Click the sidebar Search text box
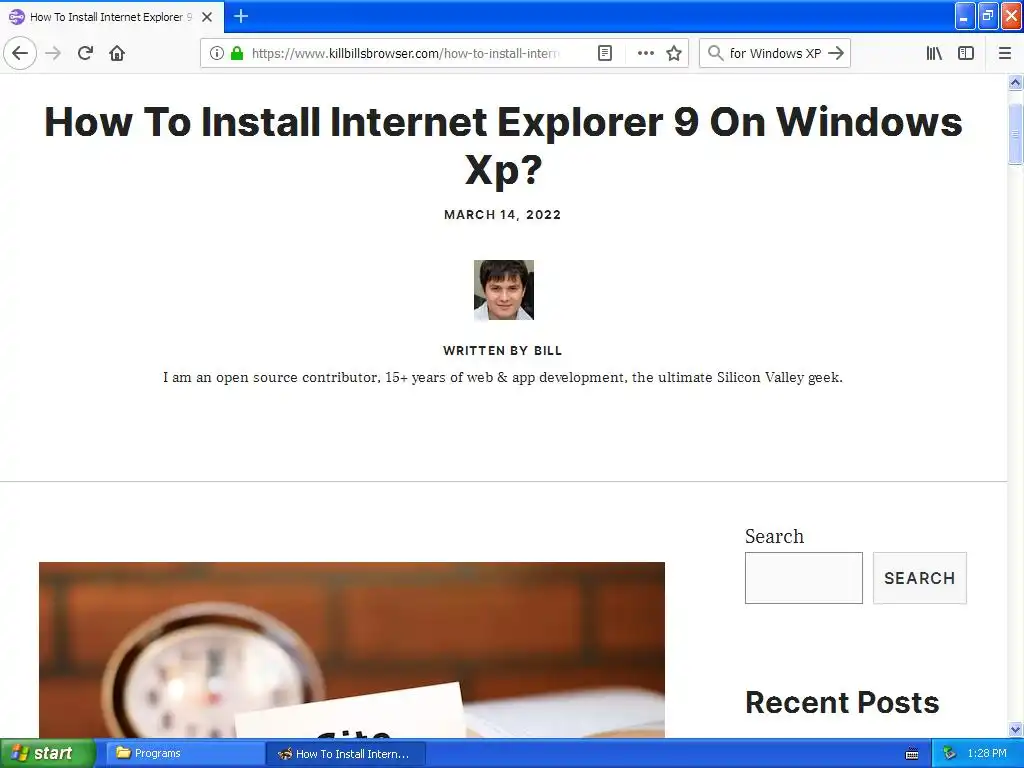 tap(803, 578)
